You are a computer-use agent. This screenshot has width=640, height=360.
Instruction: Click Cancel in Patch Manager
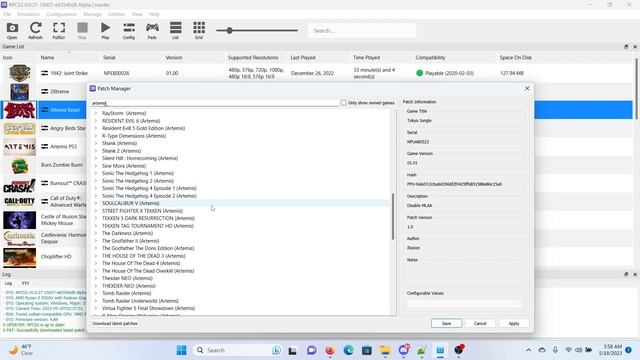coord(480,323)
